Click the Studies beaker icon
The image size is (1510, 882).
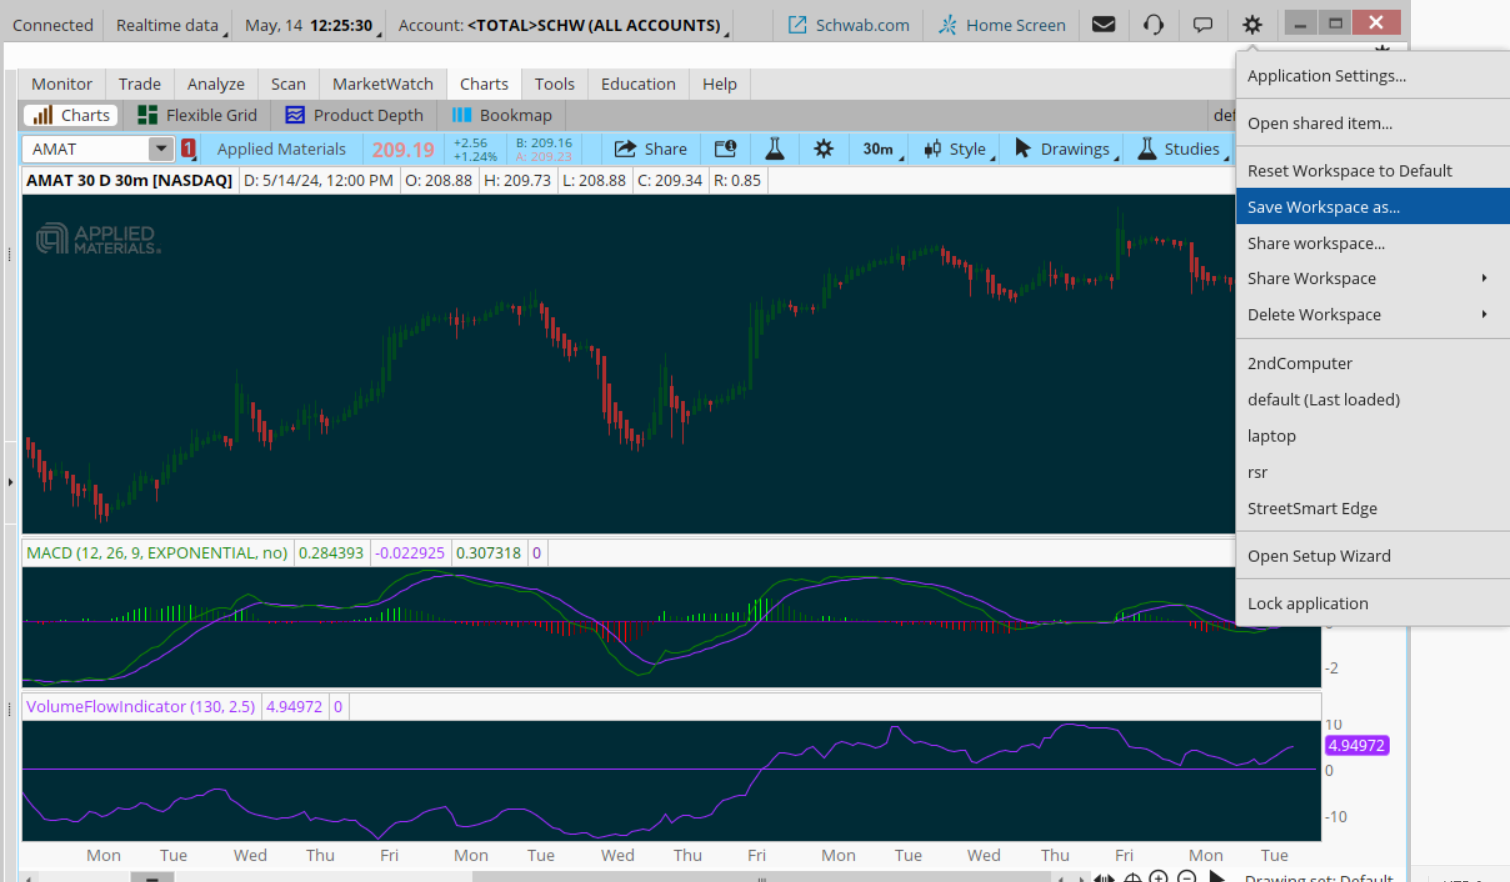pyautogui.click(x=1147, y=148)
